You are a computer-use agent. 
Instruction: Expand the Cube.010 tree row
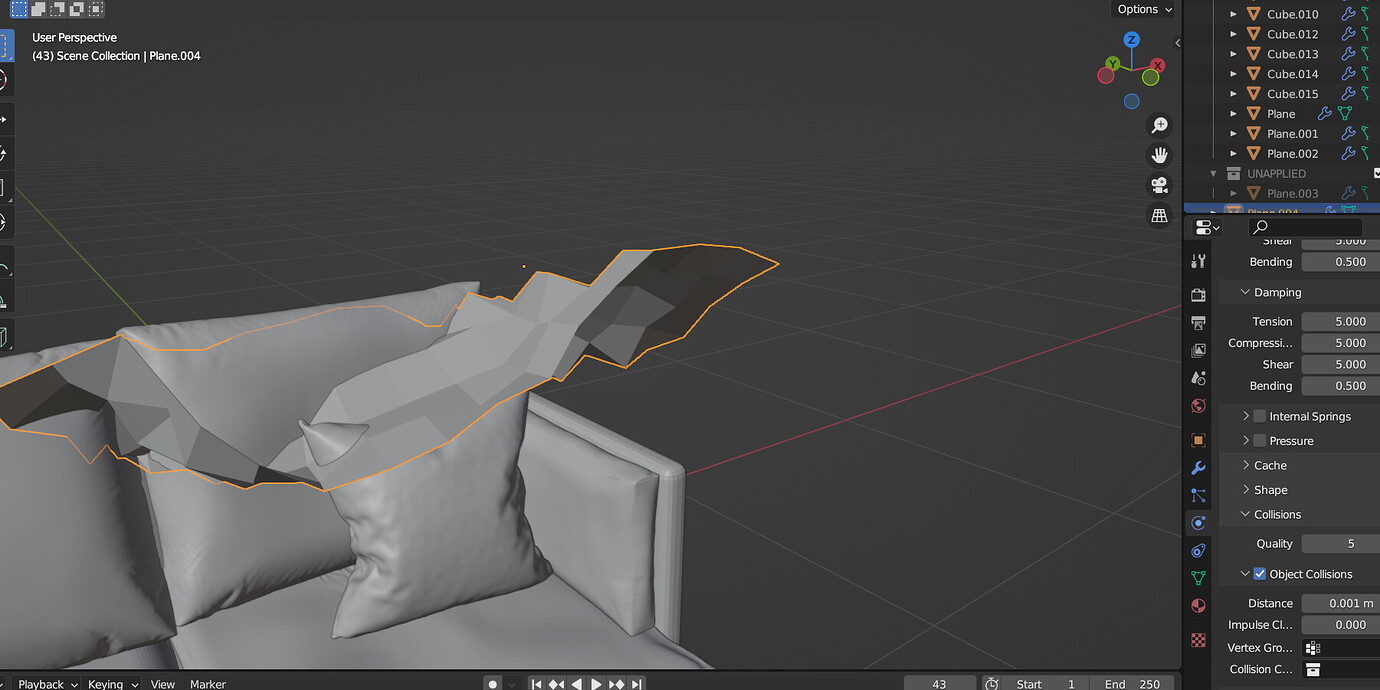[1233, 14]
